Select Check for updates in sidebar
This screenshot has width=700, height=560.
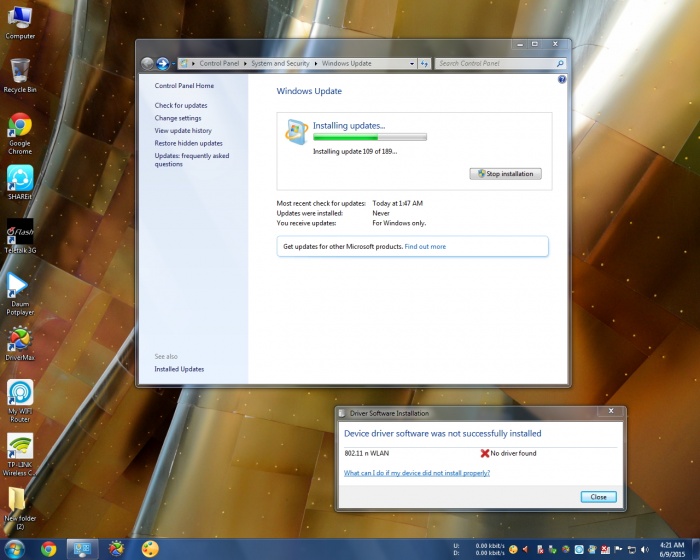(x=181, y=105)
